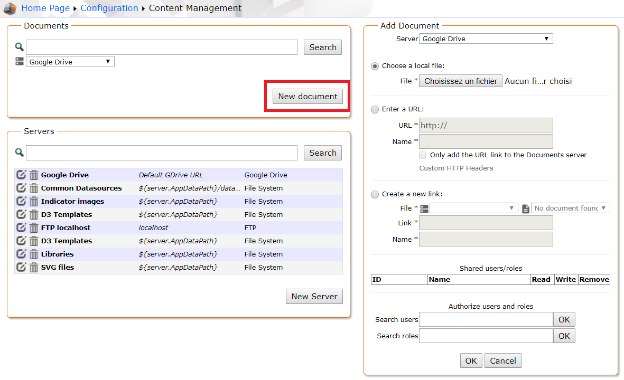
Task: Open the new link File server dropdown
Action: [x=473, y=208]
